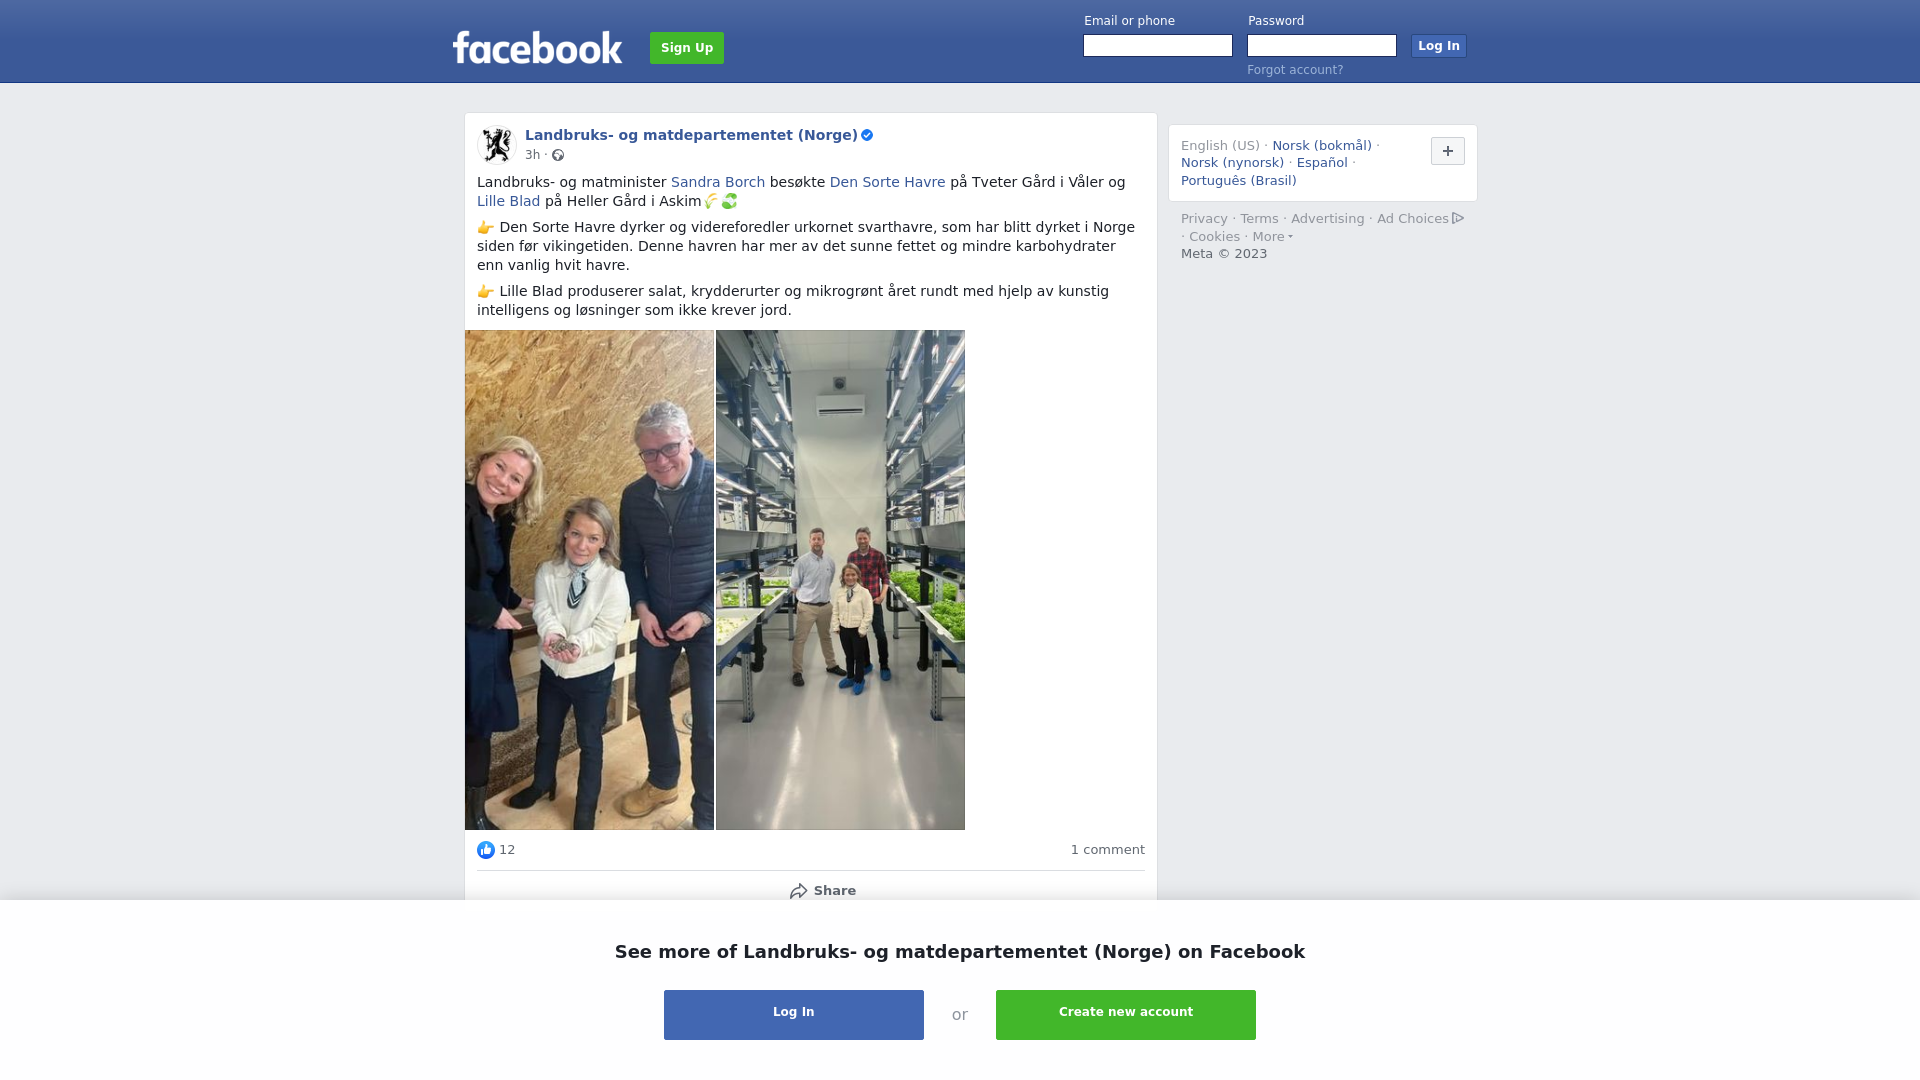The width and height of the screenshot is (1920, 1080).
Task: Click the header Log In button
Action: [1439, 46]
